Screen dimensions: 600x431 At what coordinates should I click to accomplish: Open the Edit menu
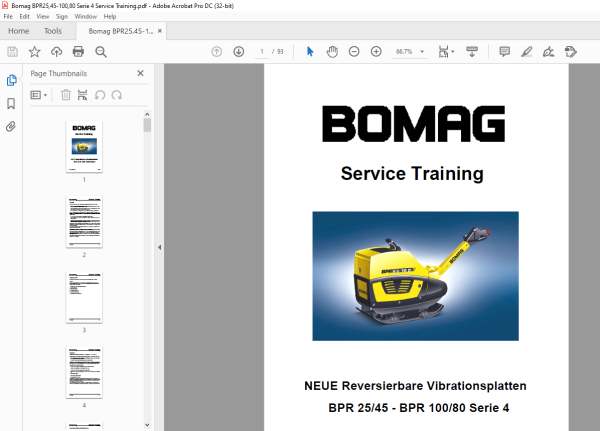(x=24, y=16)
